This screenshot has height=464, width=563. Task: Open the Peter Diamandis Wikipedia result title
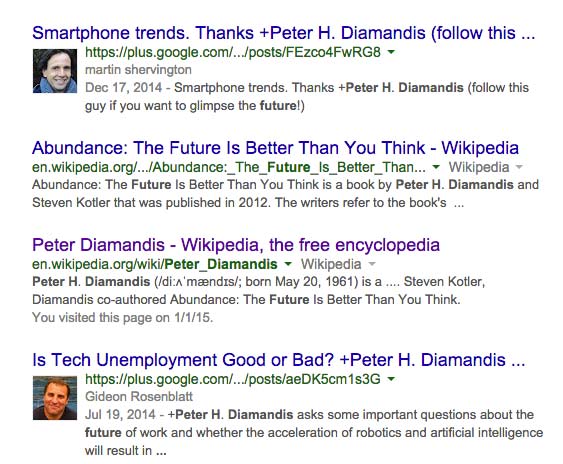236,245
